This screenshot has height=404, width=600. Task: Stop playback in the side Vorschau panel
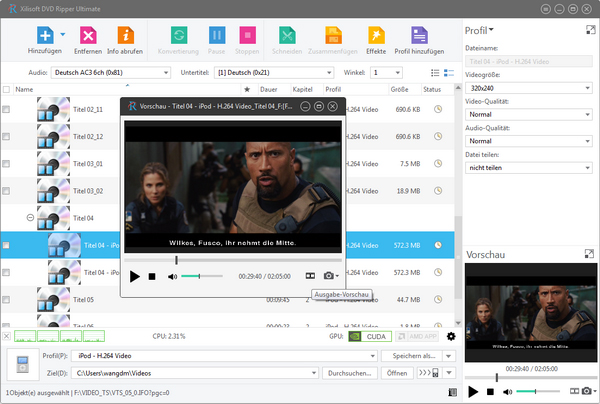(x=490, y=392)
